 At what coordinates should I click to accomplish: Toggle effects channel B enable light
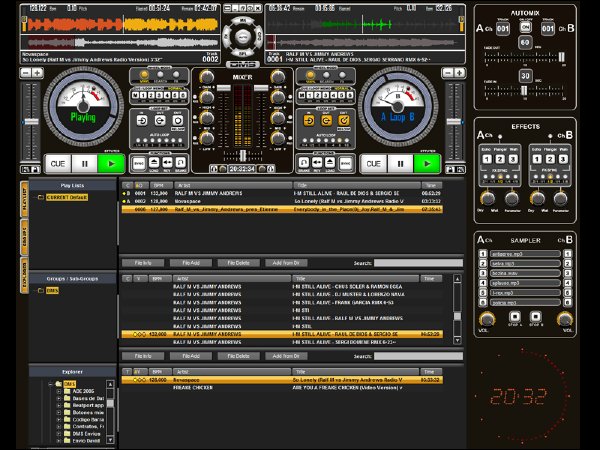pyautogui.click(x=550, y=136)
